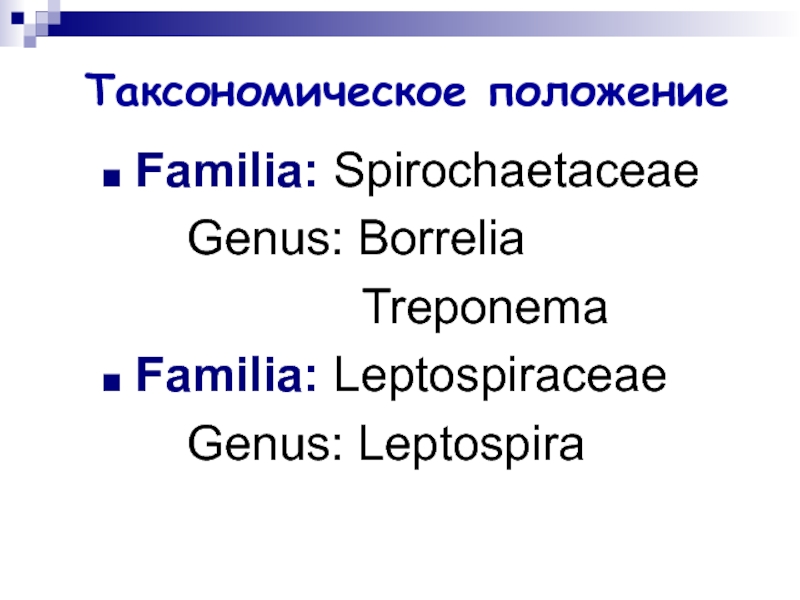
Task: Click 'Genus:' label before Borrelia
Action: (x=265, y=238)
